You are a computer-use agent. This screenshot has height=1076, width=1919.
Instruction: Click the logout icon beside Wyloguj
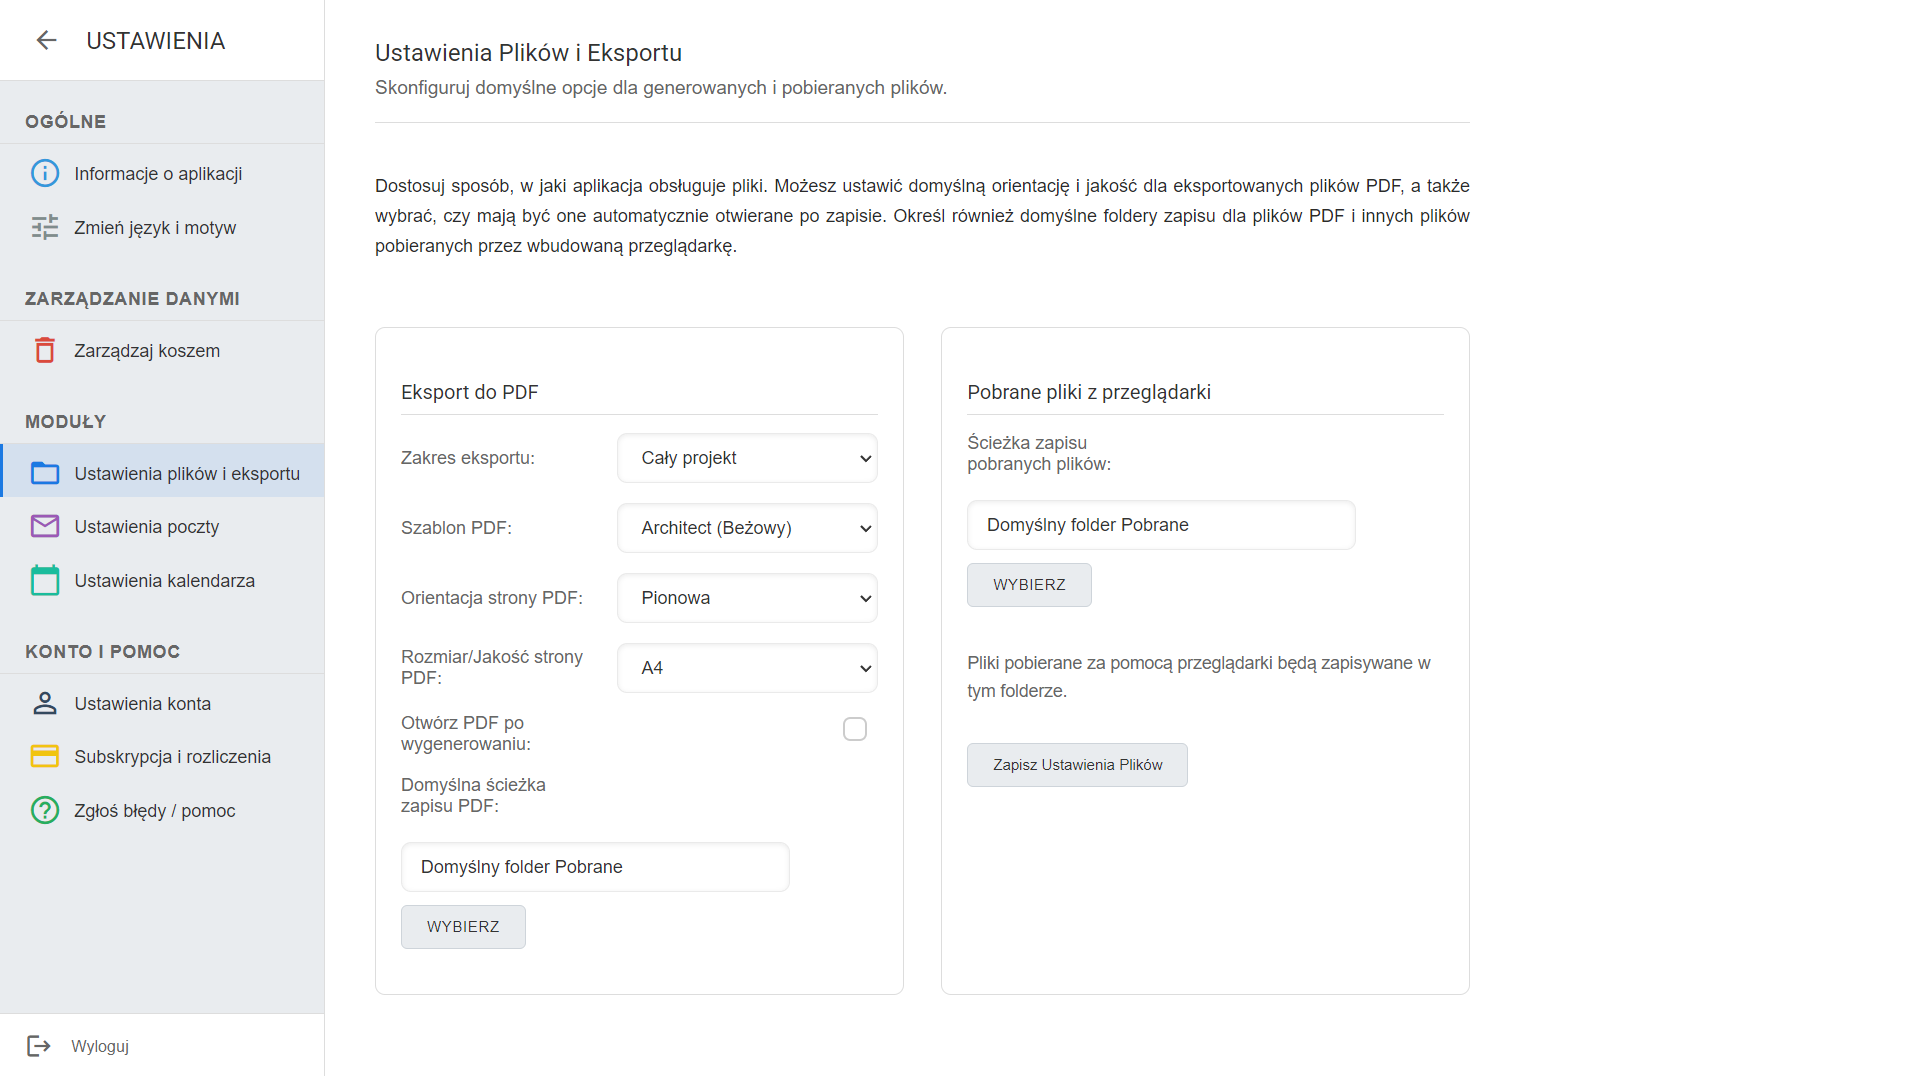[39, 1046]
